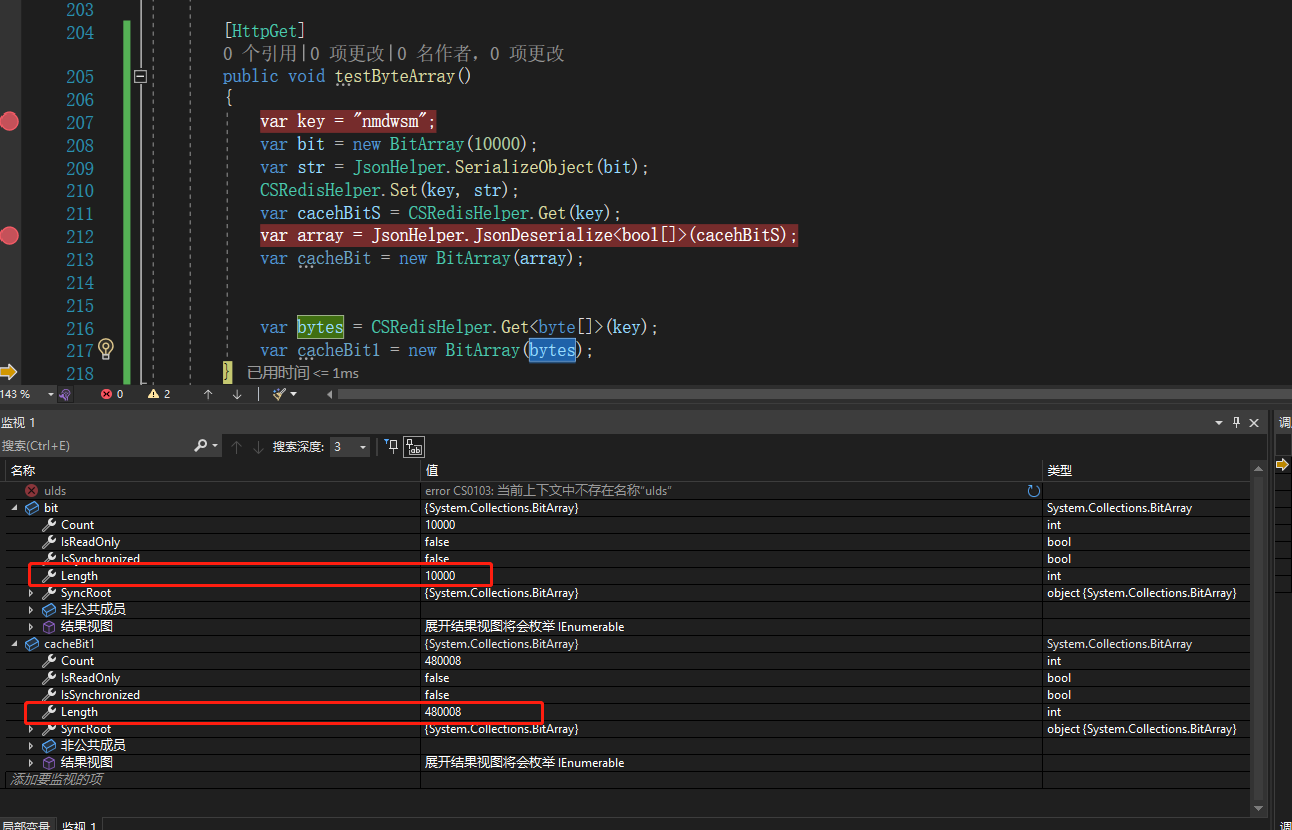Click the lightbulb quick actions icon
Screen dimensions: 1292x830
(106, 349)
